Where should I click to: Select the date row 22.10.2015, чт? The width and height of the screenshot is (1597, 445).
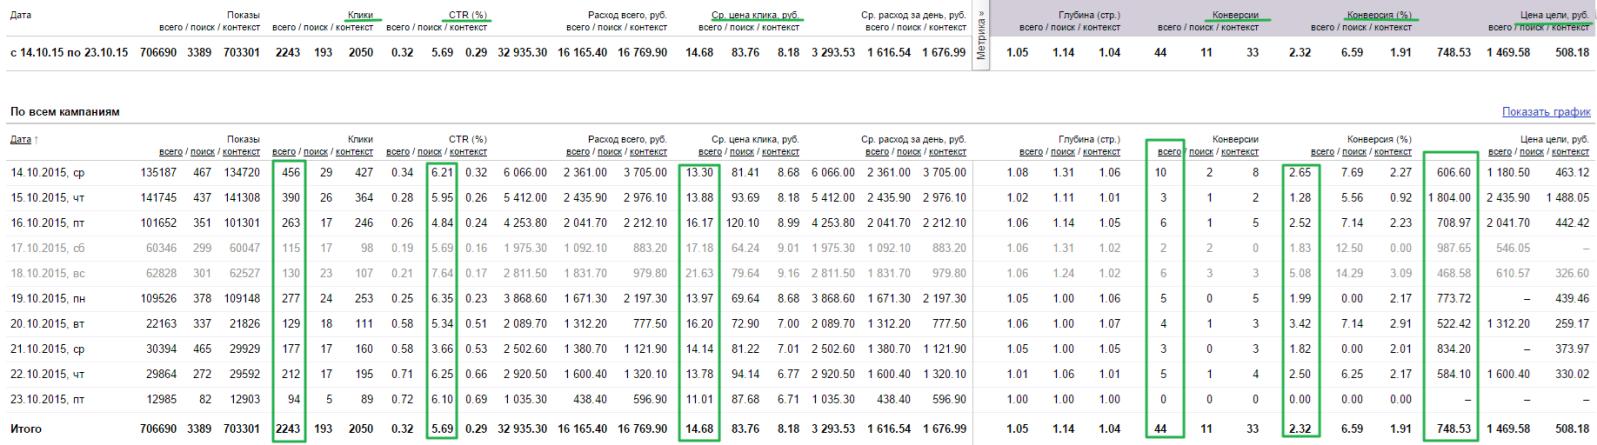click(47, 374)
